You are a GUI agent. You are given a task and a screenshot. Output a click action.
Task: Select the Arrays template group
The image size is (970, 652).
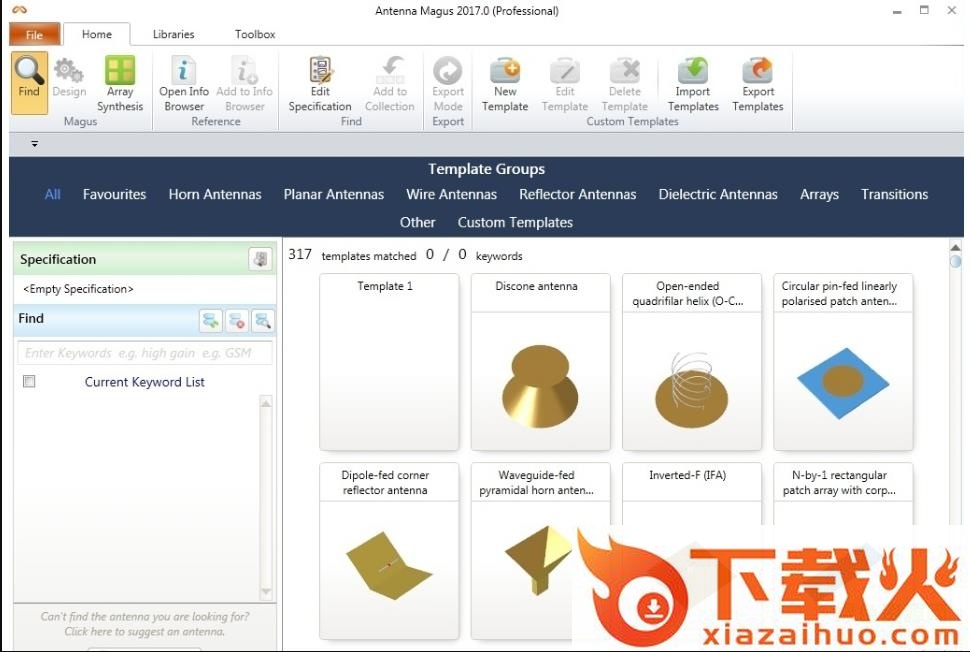point(819,194)
